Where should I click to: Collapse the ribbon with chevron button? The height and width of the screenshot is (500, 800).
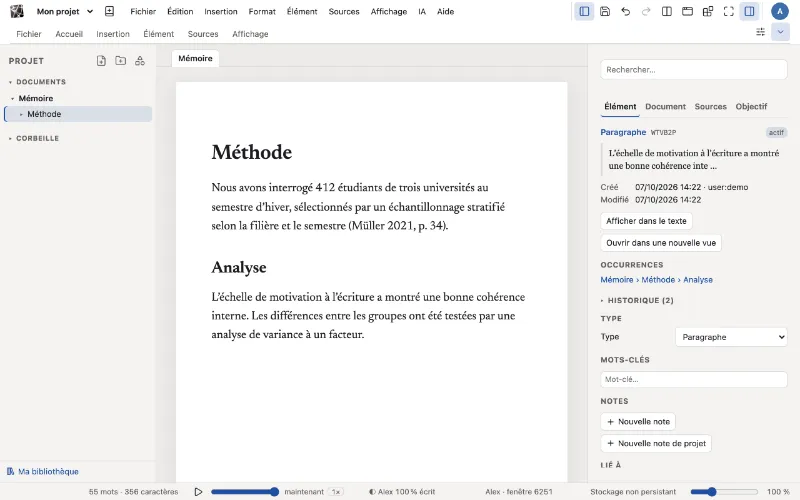(780, 32)
